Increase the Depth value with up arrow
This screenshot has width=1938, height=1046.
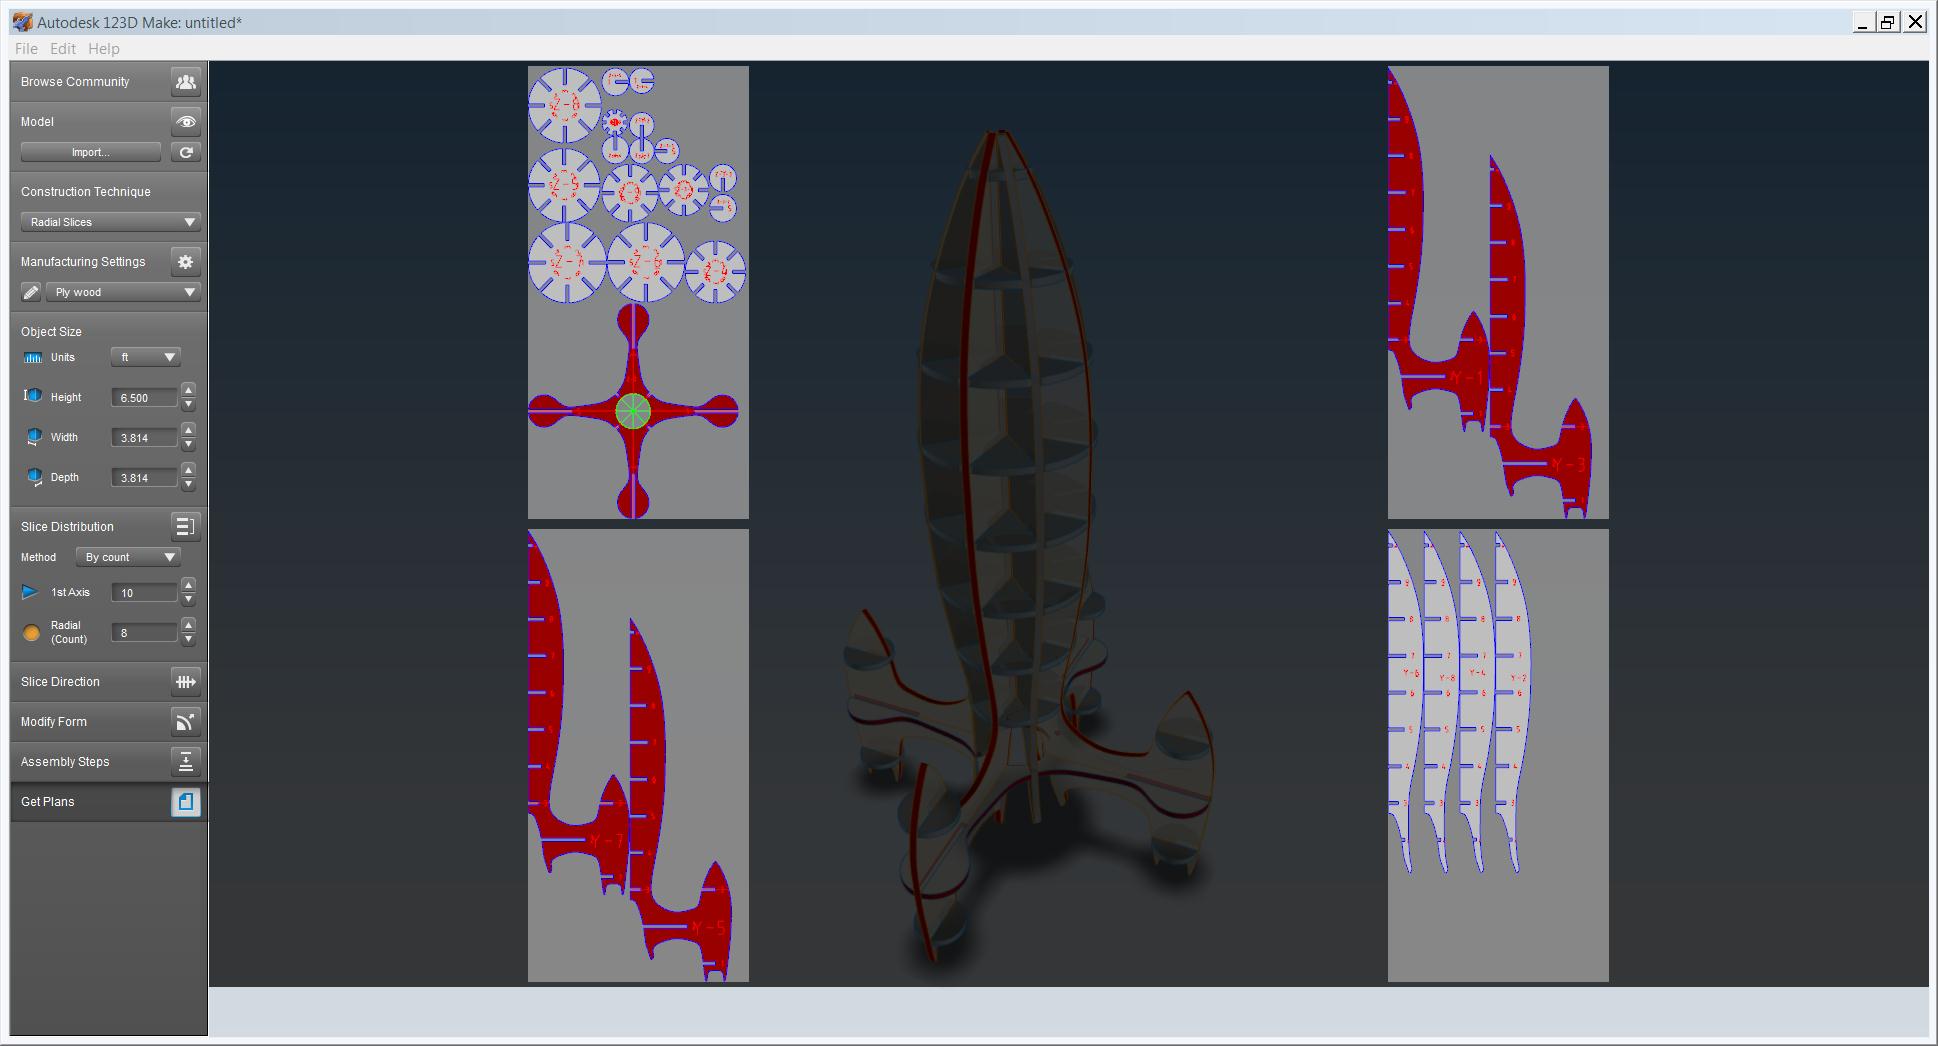coord(188,470)
